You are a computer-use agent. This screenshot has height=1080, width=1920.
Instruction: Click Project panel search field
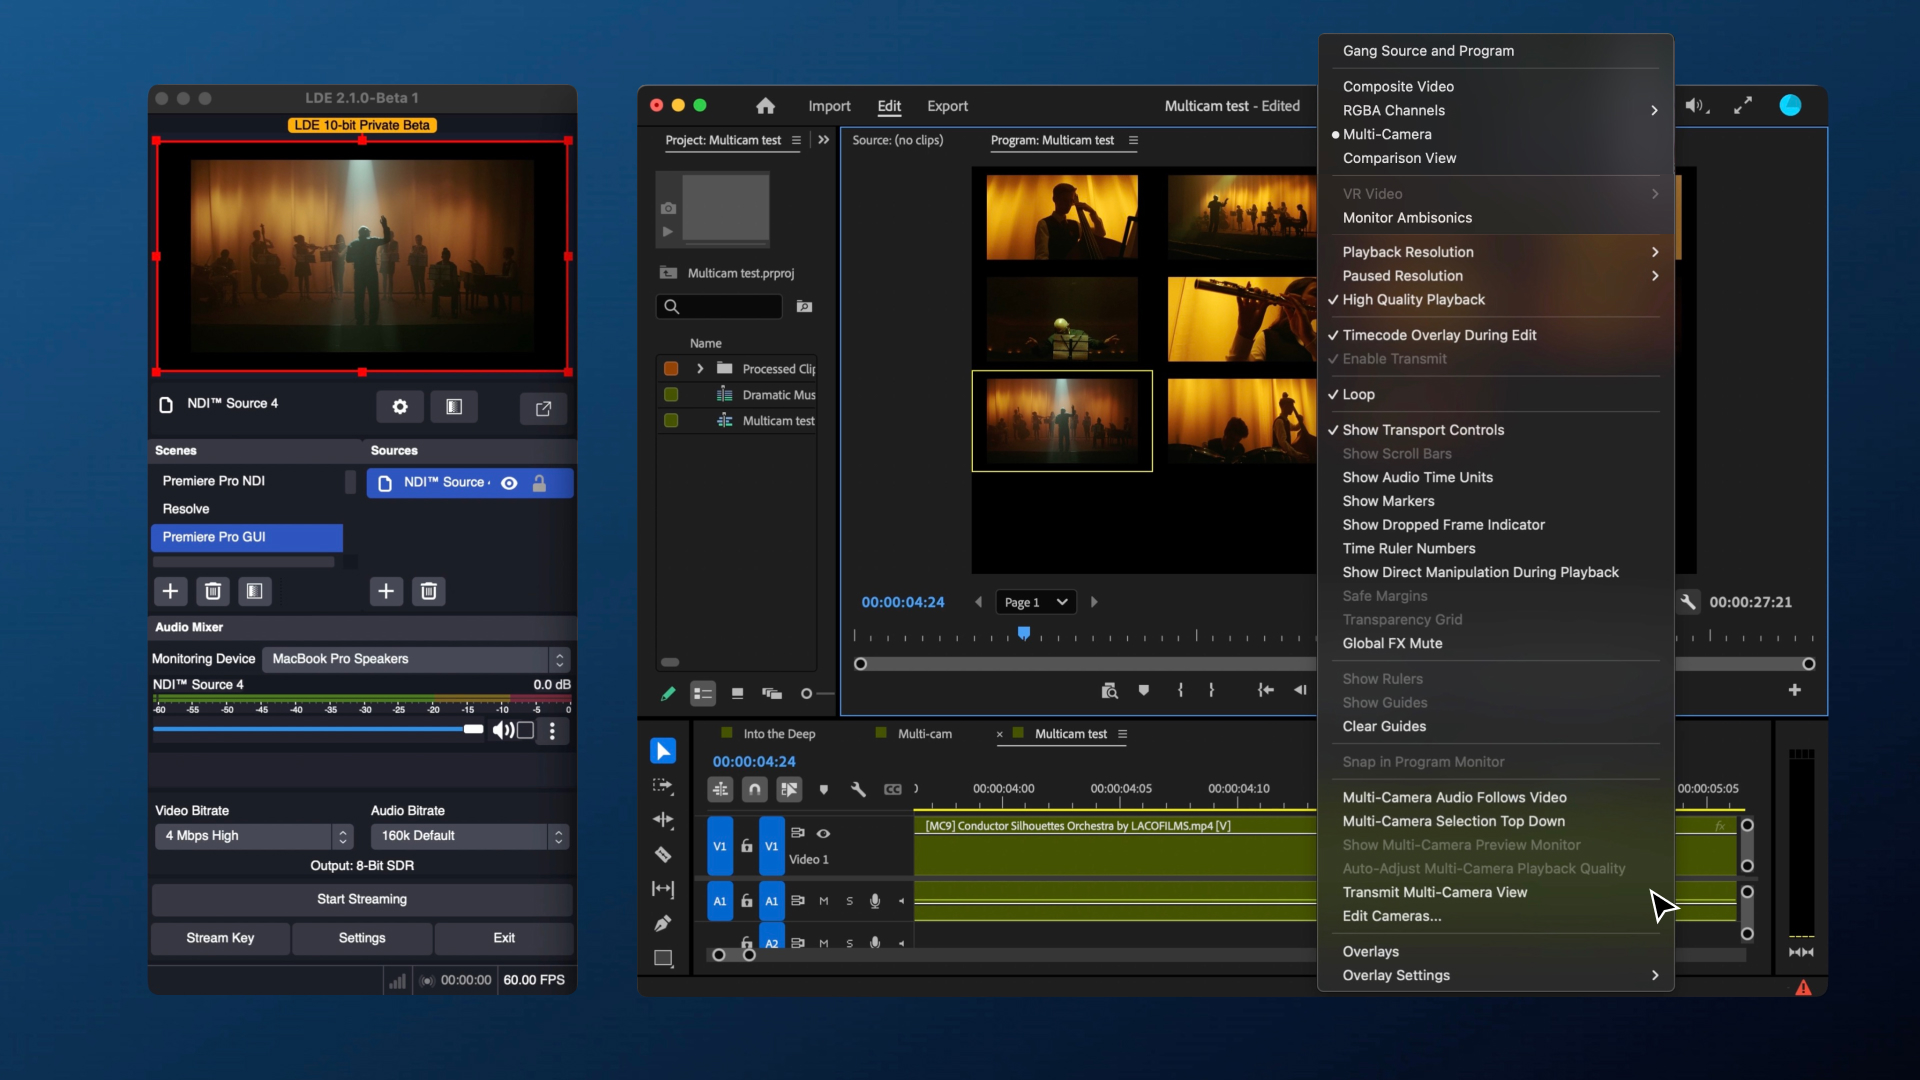719,306
